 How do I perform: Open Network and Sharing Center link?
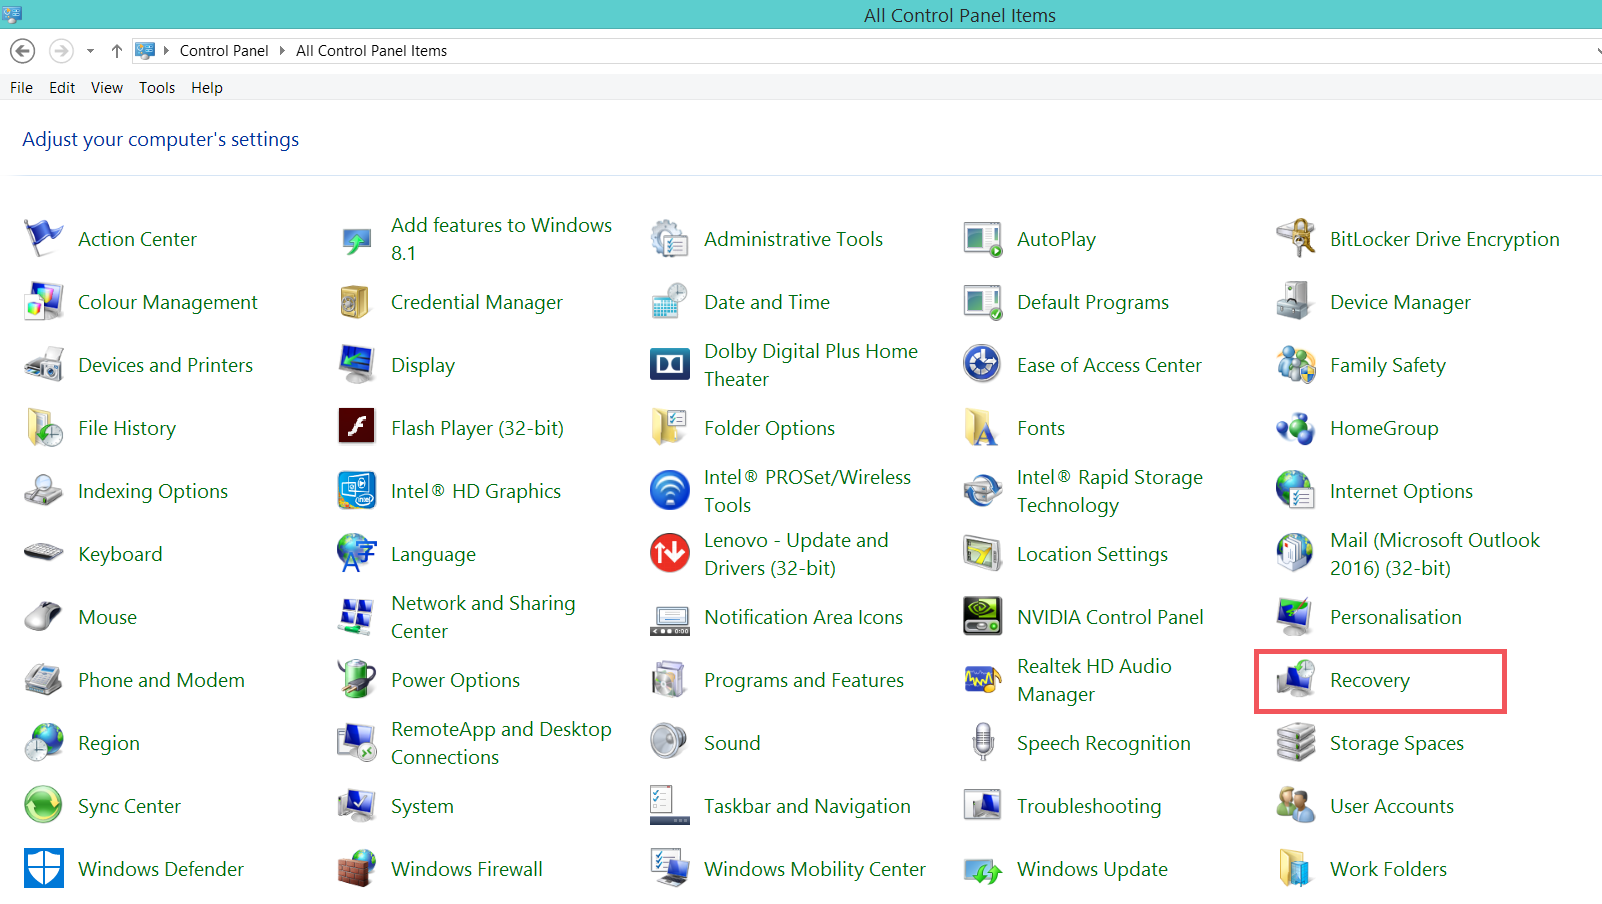483,617
